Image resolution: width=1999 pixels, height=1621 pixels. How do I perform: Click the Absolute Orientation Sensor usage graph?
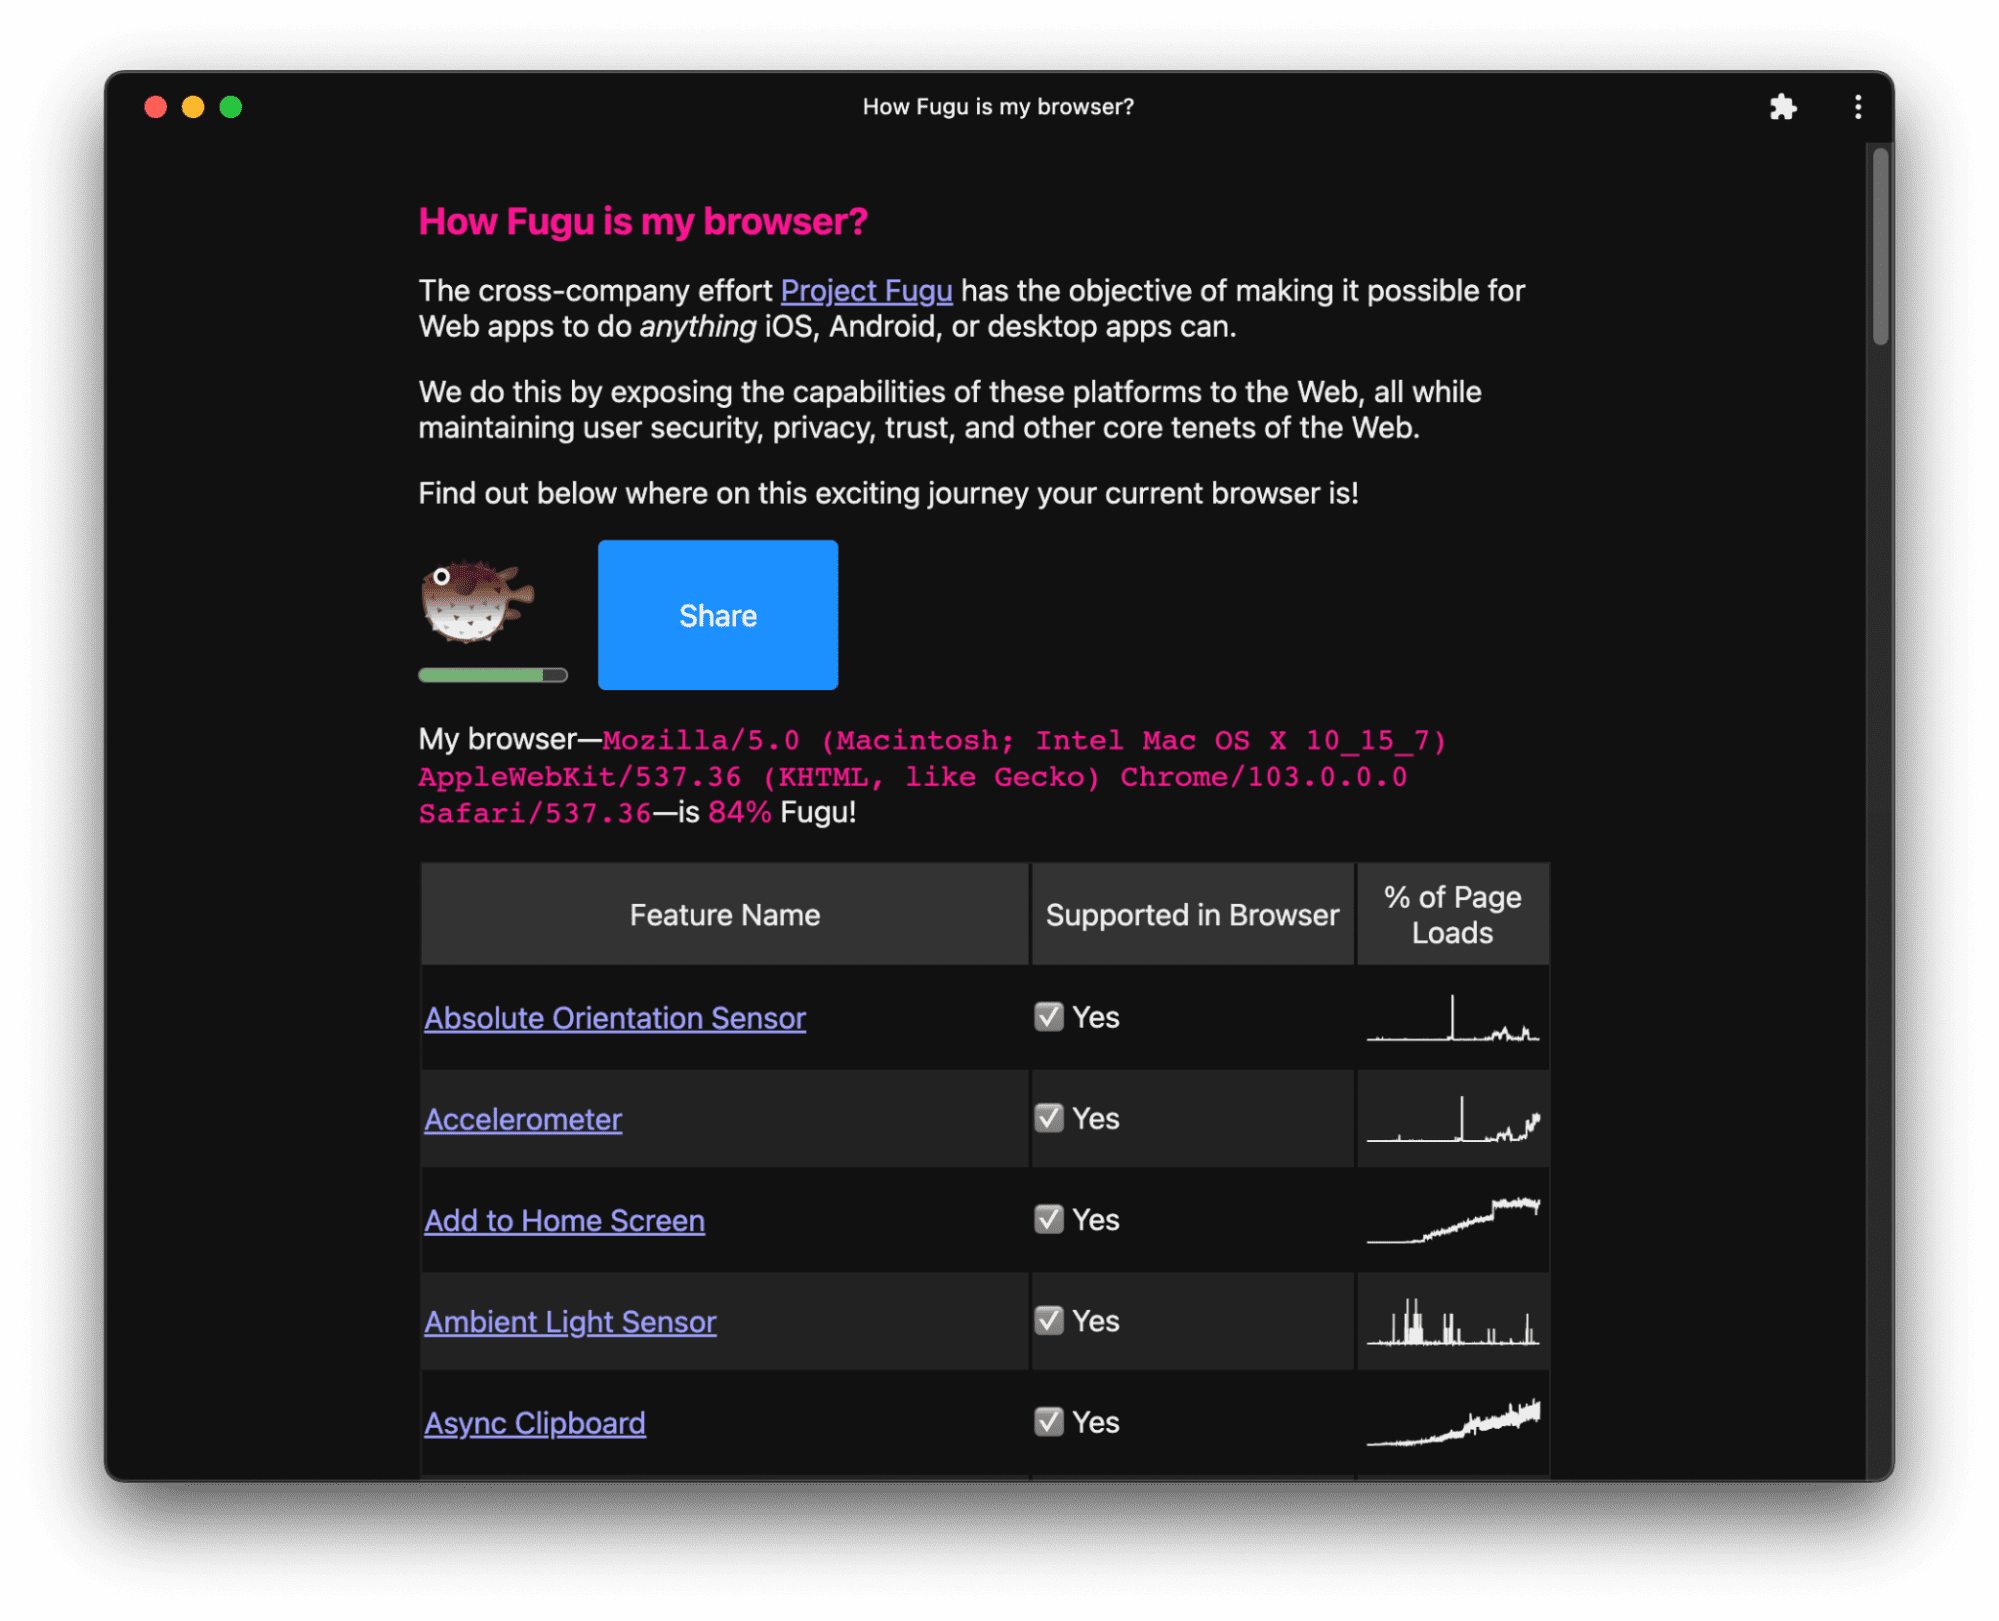(1453, 1016)
